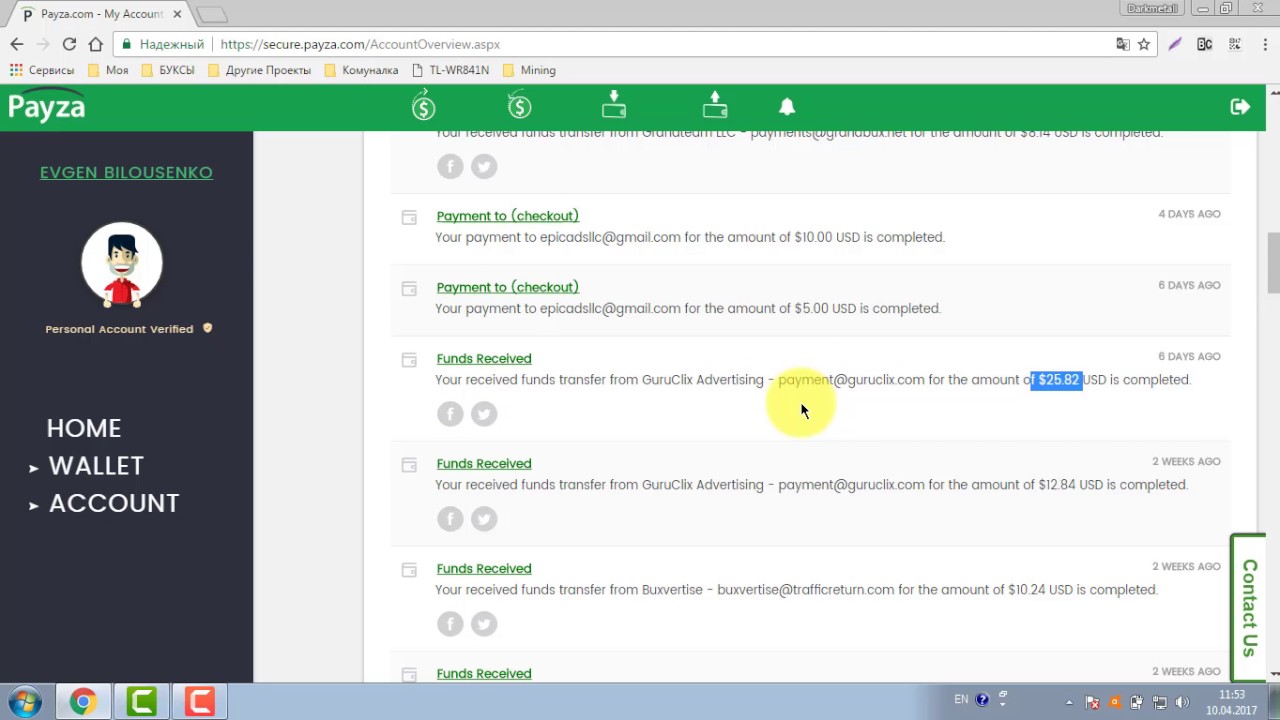Click the volume tray icon

(1182, 702)
